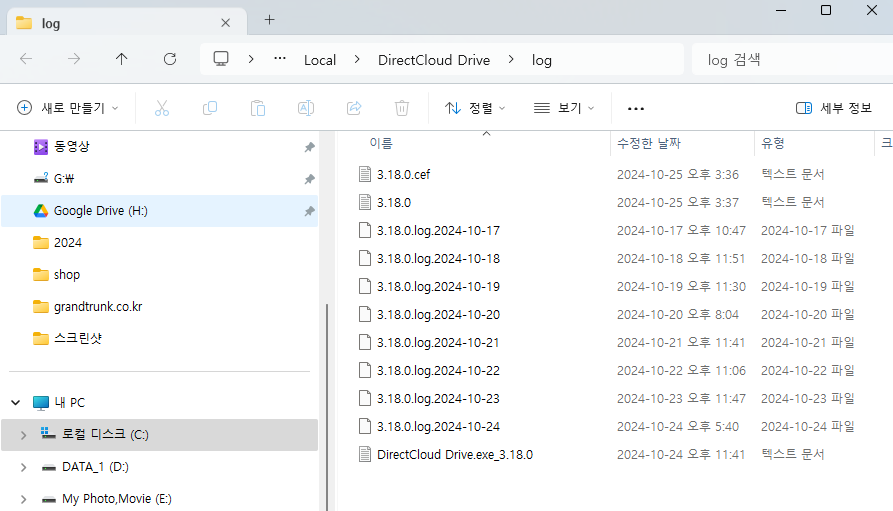
Task: Select file 3.18.0.log.2024-10-18
Action: 438,259
